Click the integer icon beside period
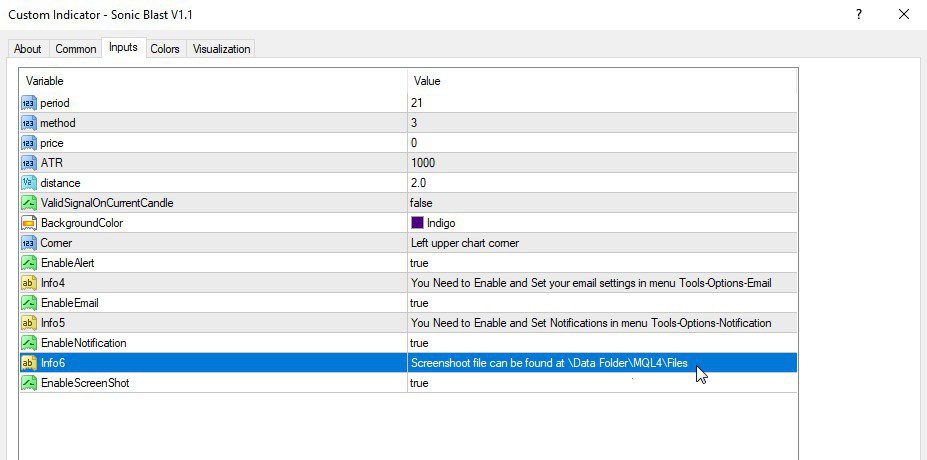927x460 pixels. [28, 103]
